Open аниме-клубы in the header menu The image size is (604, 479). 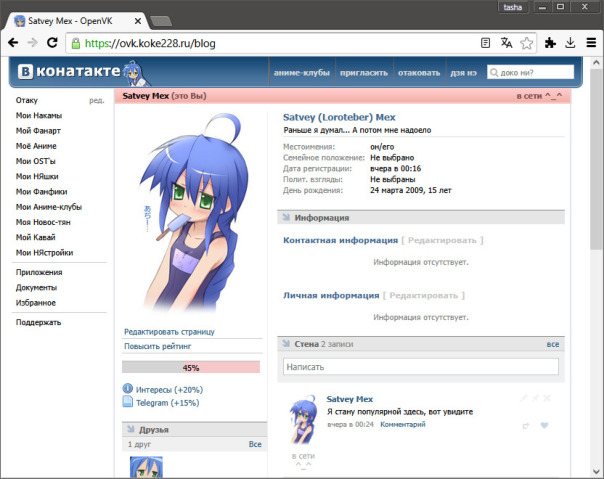[x=302, y=73]
